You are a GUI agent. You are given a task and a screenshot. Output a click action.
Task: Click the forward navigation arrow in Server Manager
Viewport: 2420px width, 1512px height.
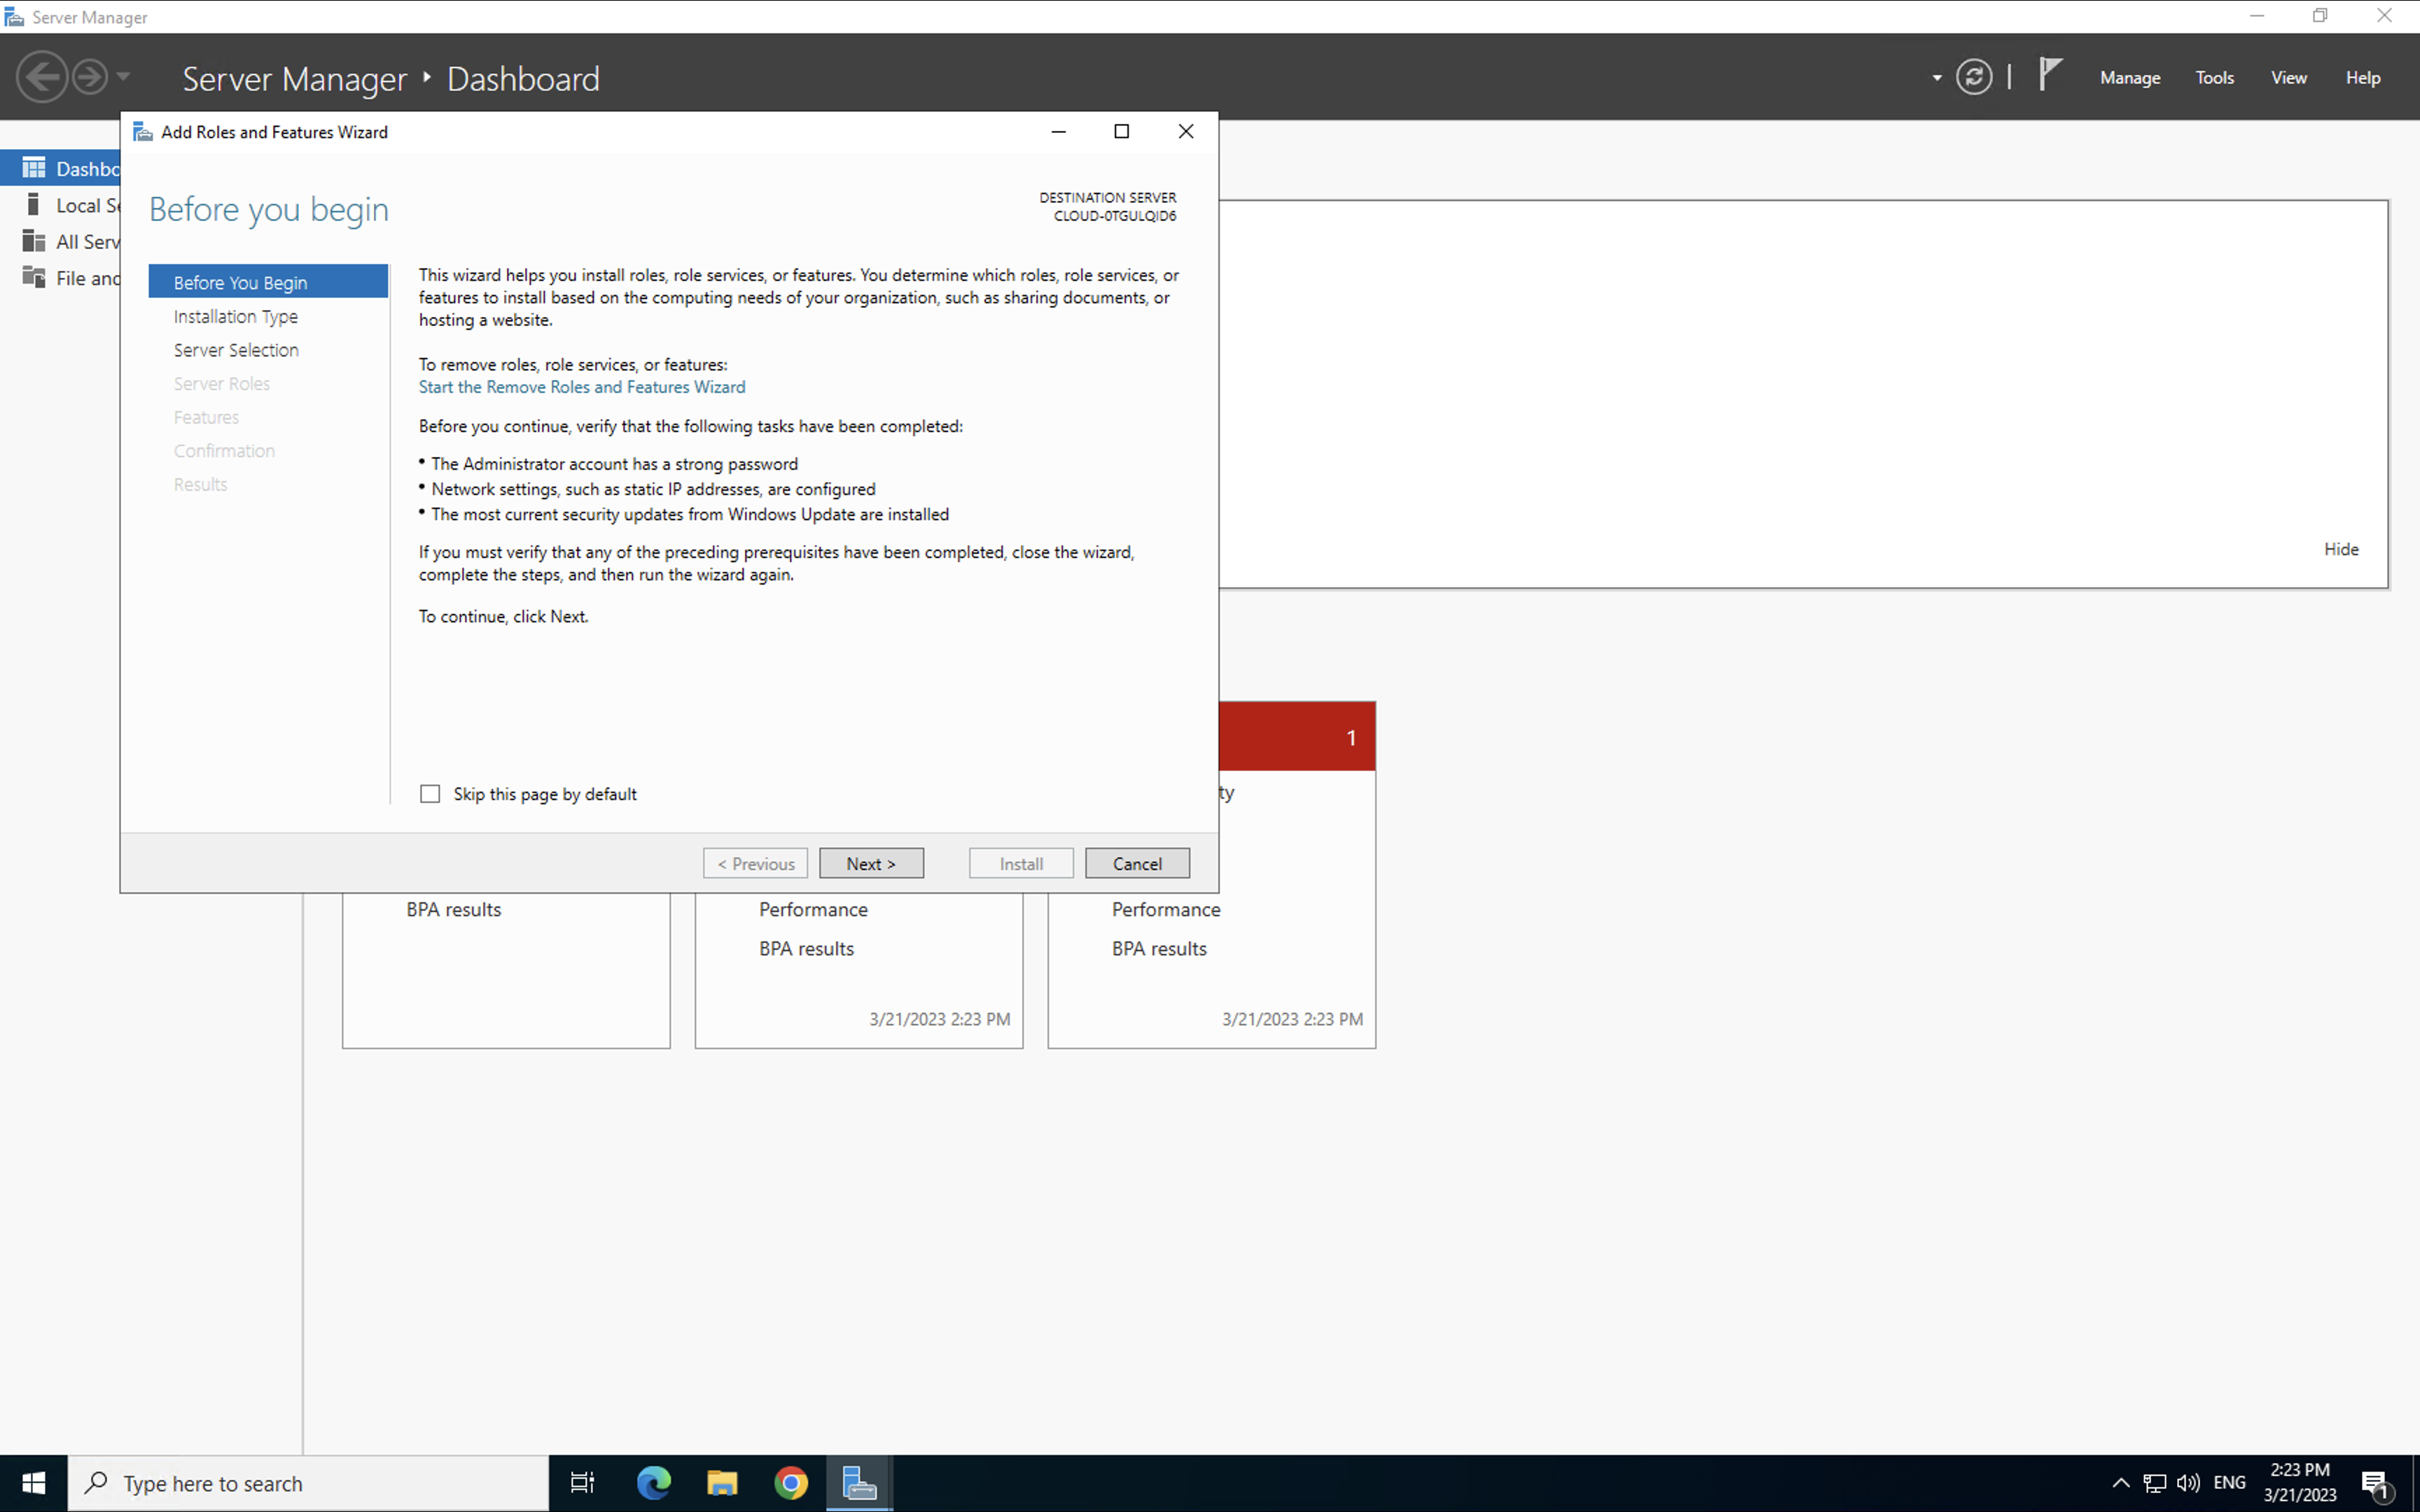90,77
